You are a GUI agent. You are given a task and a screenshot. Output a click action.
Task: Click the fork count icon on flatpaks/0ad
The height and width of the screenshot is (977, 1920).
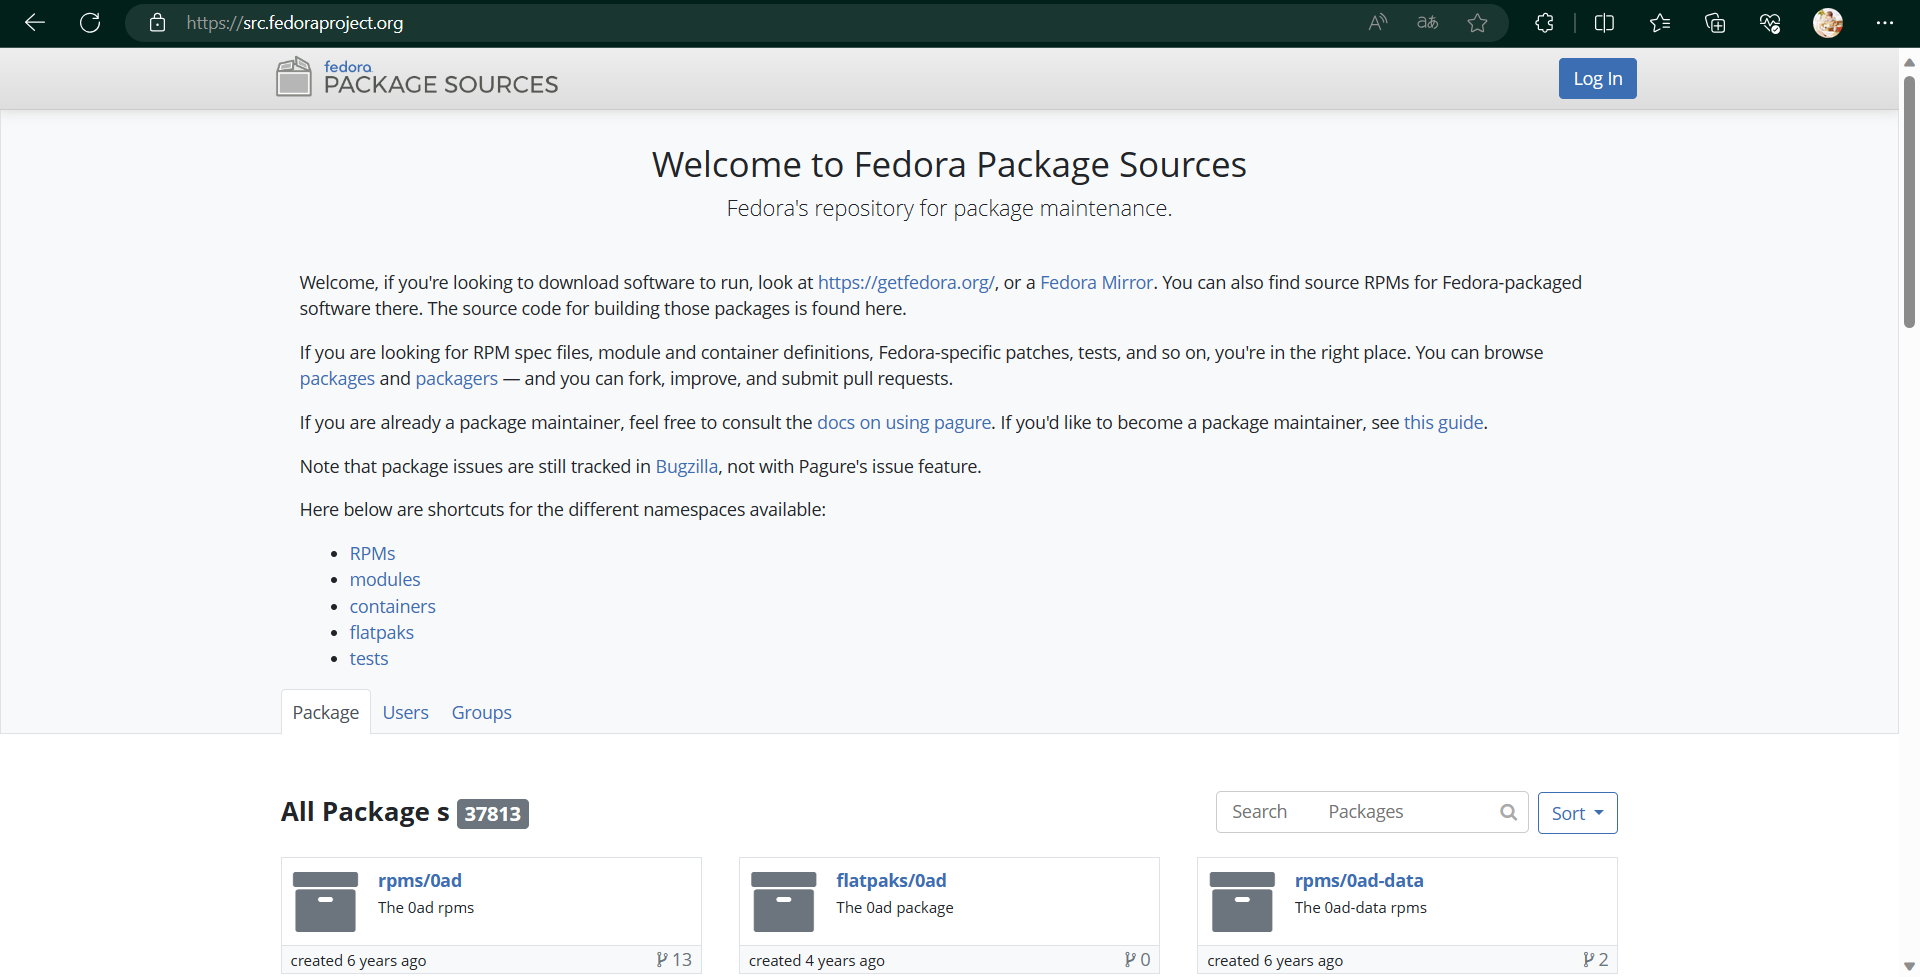coord(1130,960)
